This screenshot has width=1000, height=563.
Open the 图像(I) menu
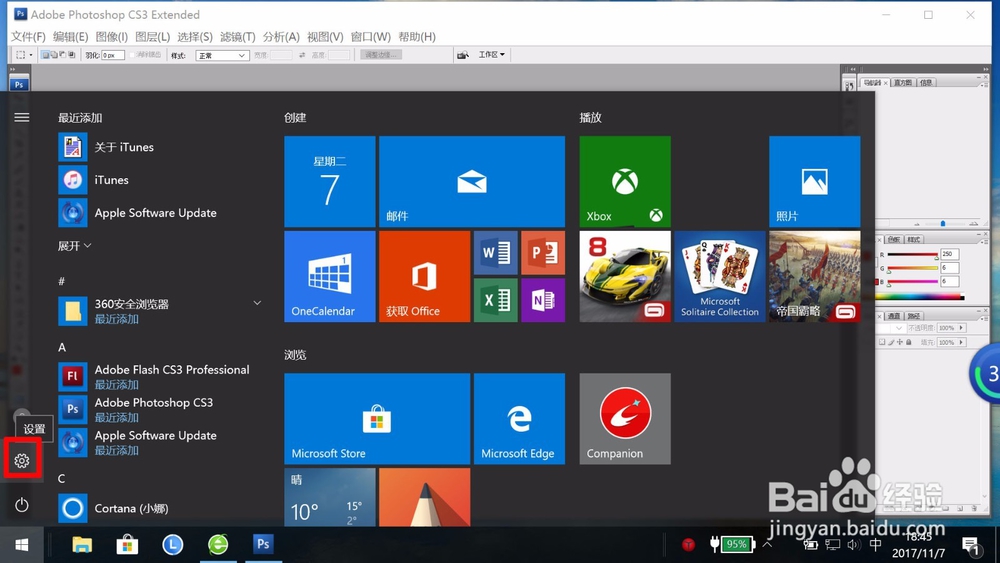(112, 37)
